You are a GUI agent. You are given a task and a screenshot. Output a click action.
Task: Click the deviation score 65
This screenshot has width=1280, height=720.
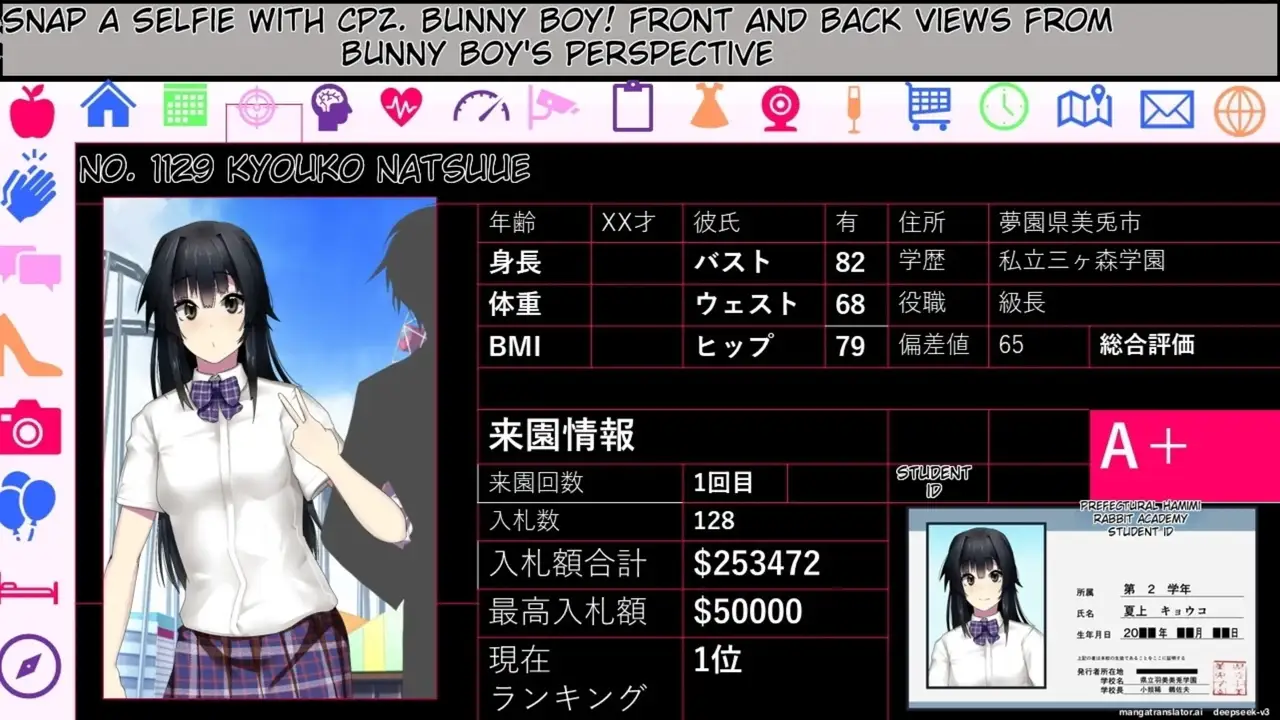(1011, 345)
